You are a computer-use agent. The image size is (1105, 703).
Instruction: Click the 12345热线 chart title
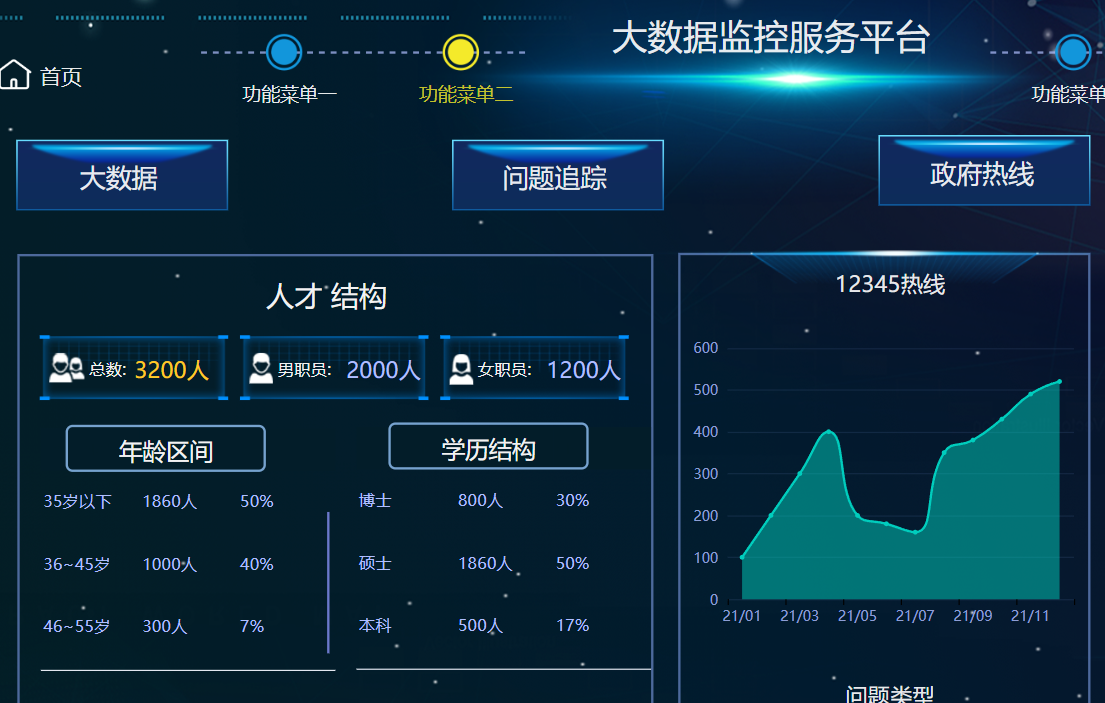[x=890, y=285]
